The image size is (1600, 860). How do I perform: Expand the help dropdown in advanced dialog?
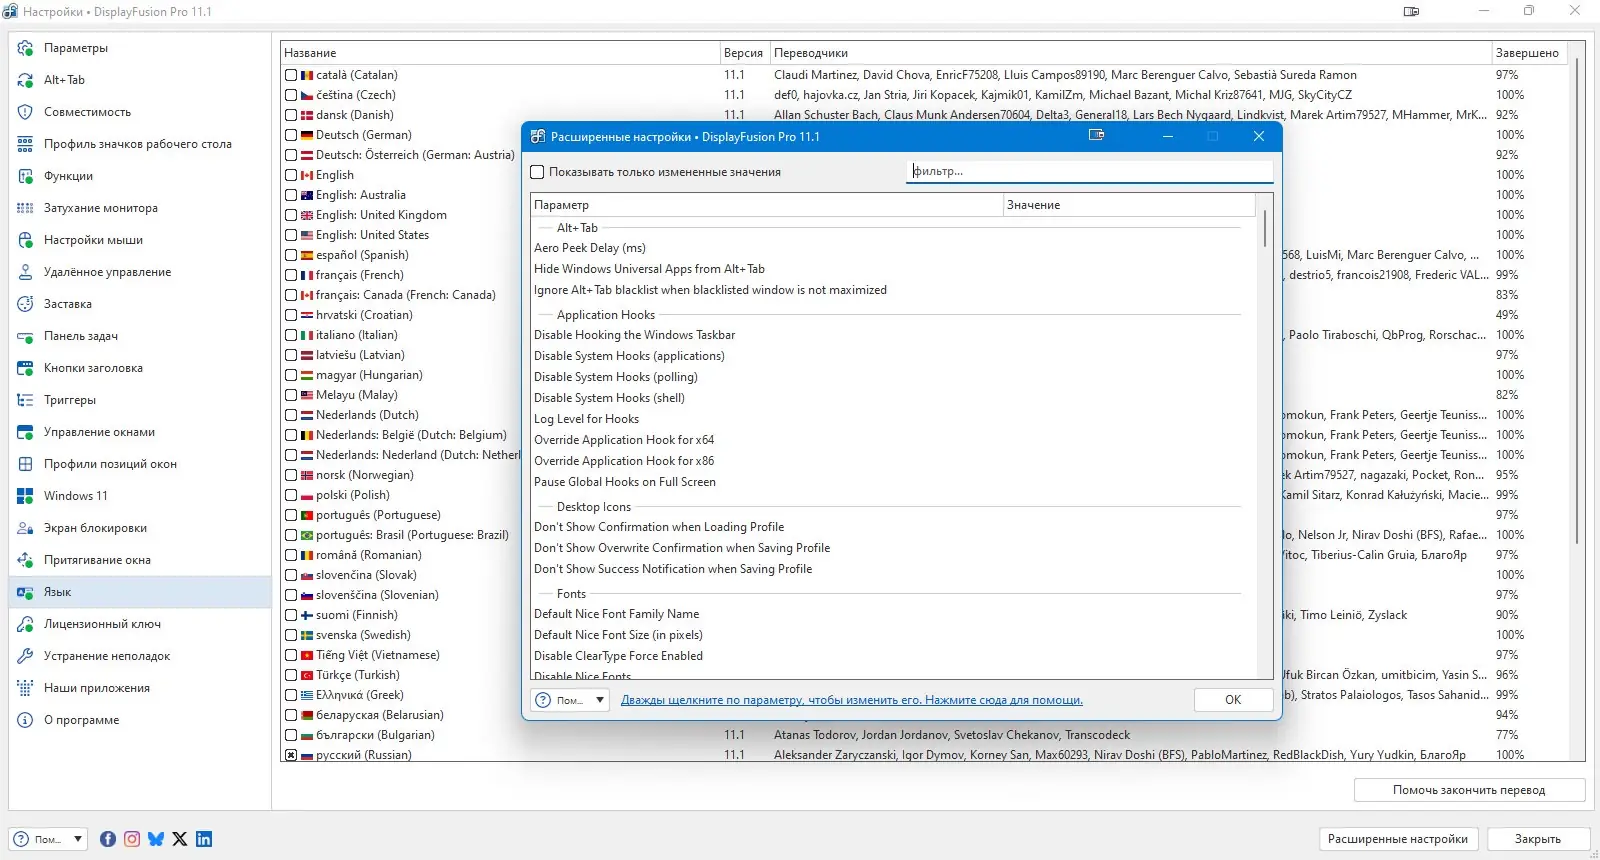(600, 700)
